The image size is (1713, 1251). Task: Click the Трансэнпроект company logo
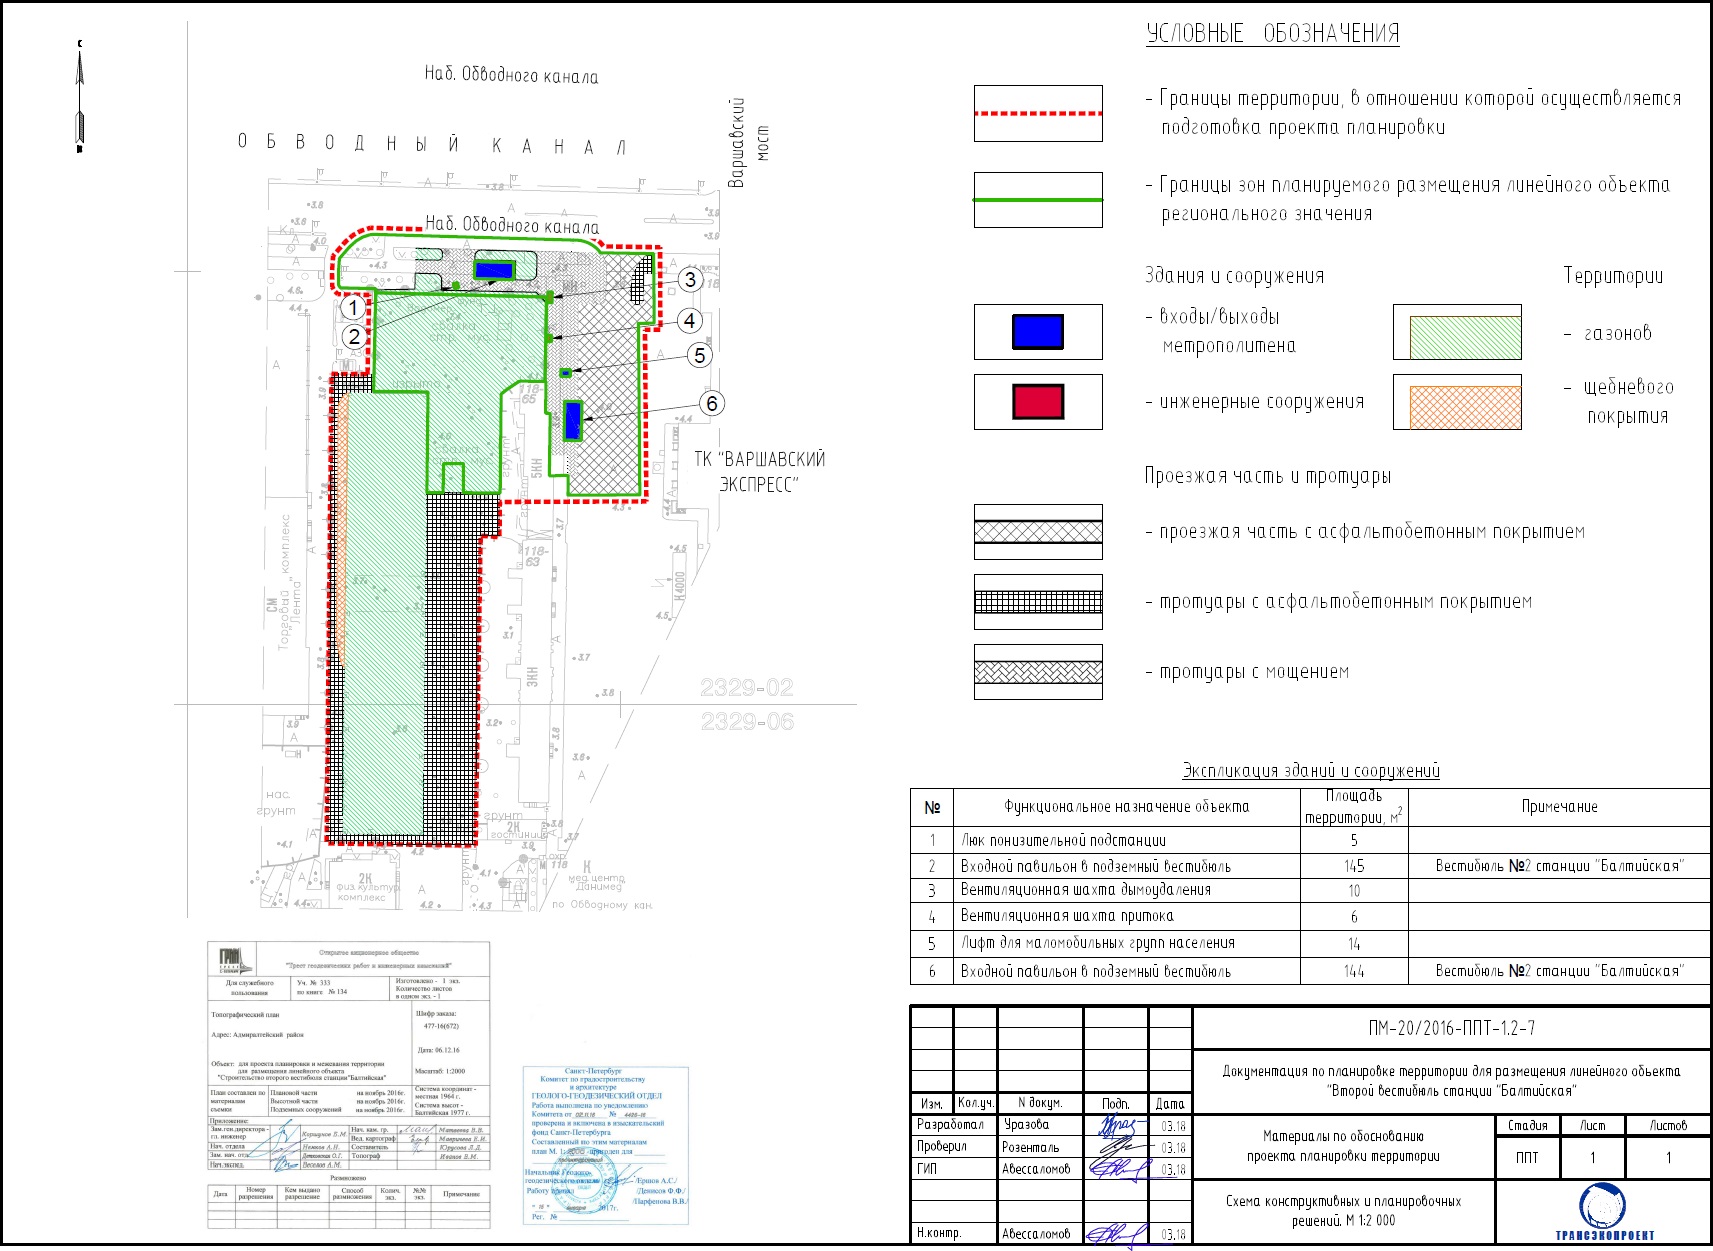[x=1604, y=1210]
